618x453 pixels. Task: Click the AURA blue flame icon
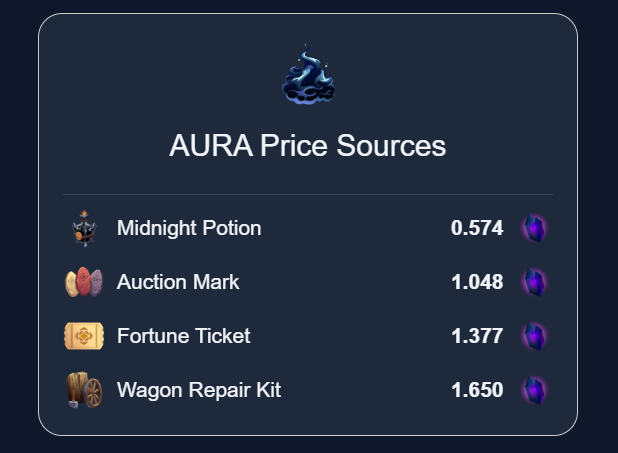(x=308, y=77)
